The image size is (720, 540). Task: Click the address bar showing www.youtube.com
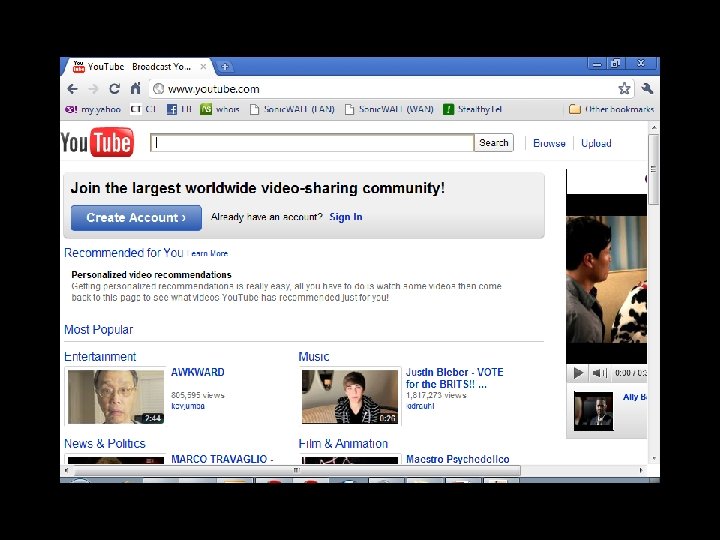pyautogui.click(x=392, y=89)
